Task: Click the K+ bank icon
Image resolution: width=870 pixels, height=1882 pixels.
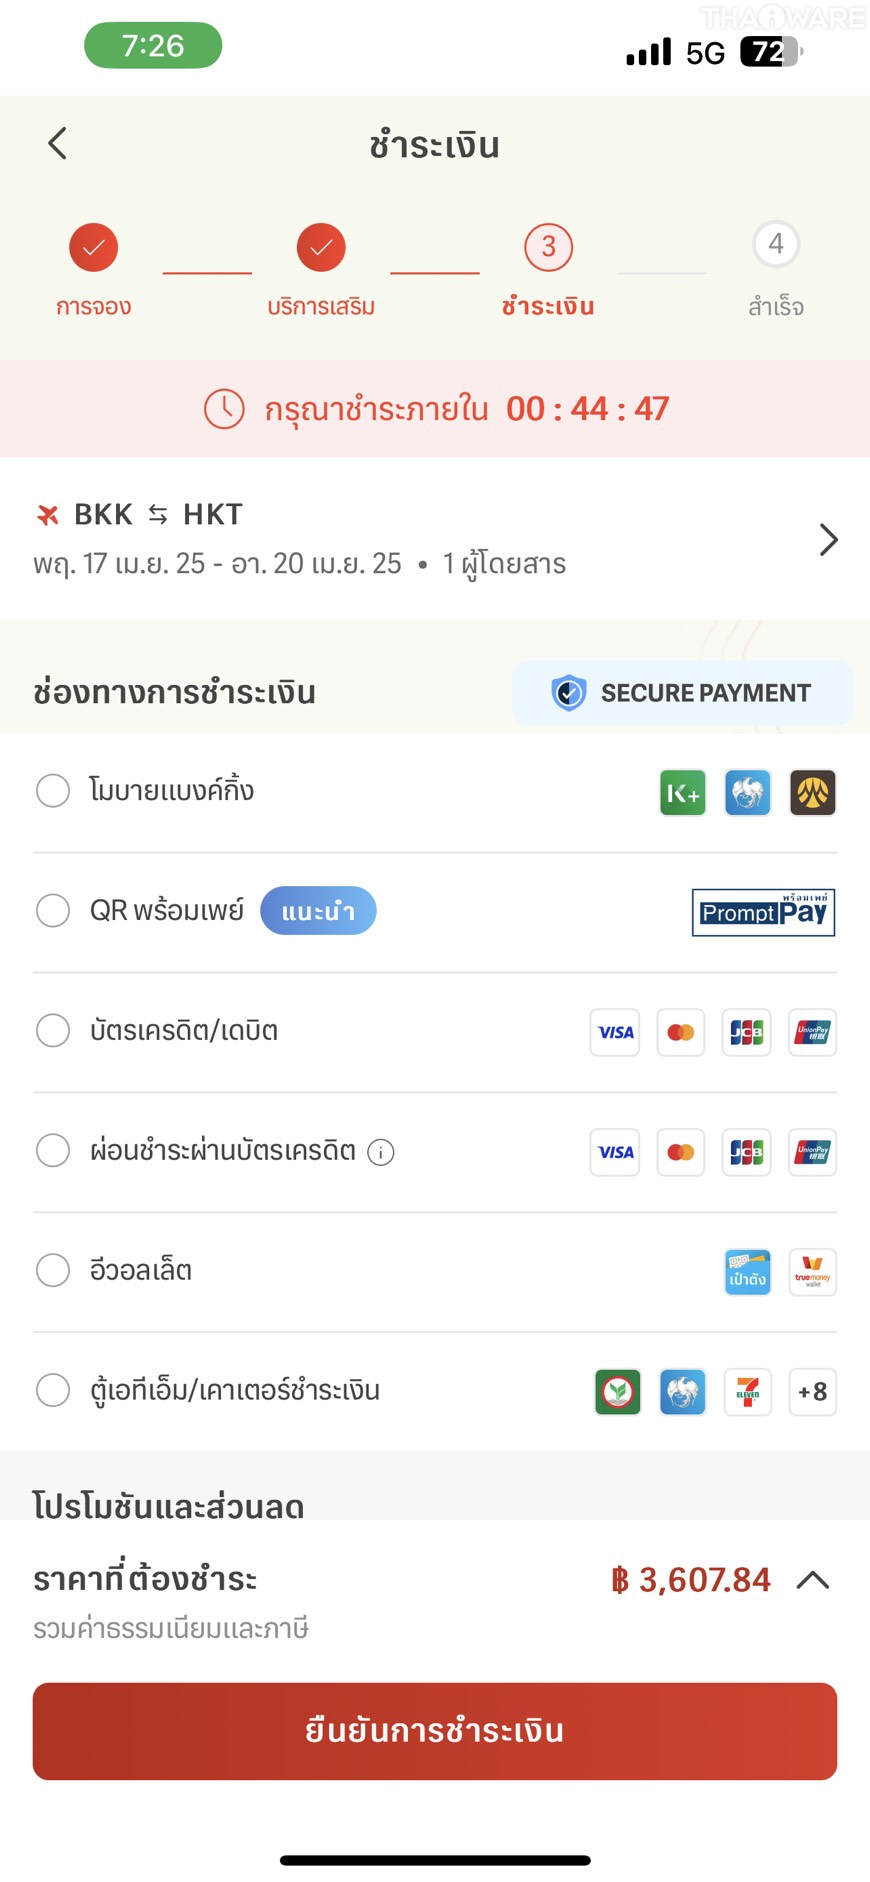Action: (x=682, y=793)
